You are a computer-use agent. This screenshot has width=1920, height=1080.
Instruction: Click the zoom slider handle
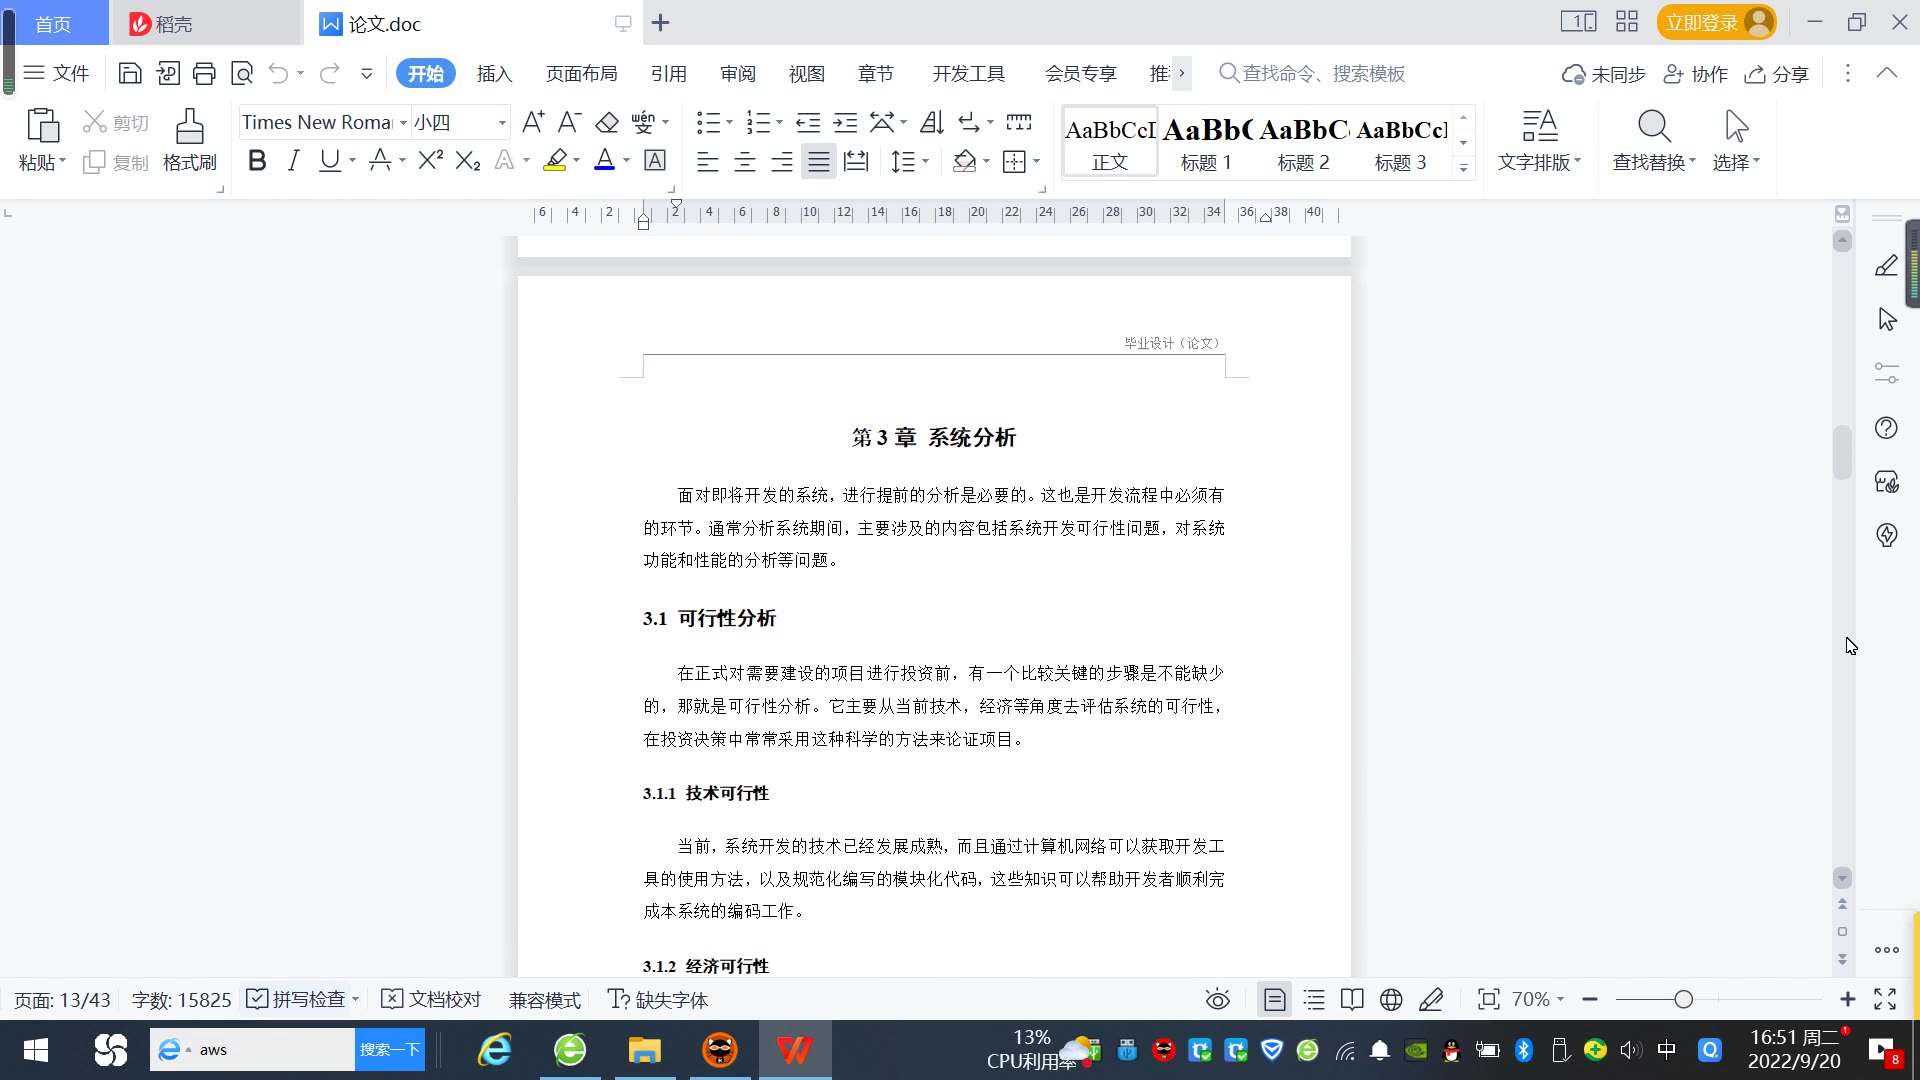tap(1684, 999)
